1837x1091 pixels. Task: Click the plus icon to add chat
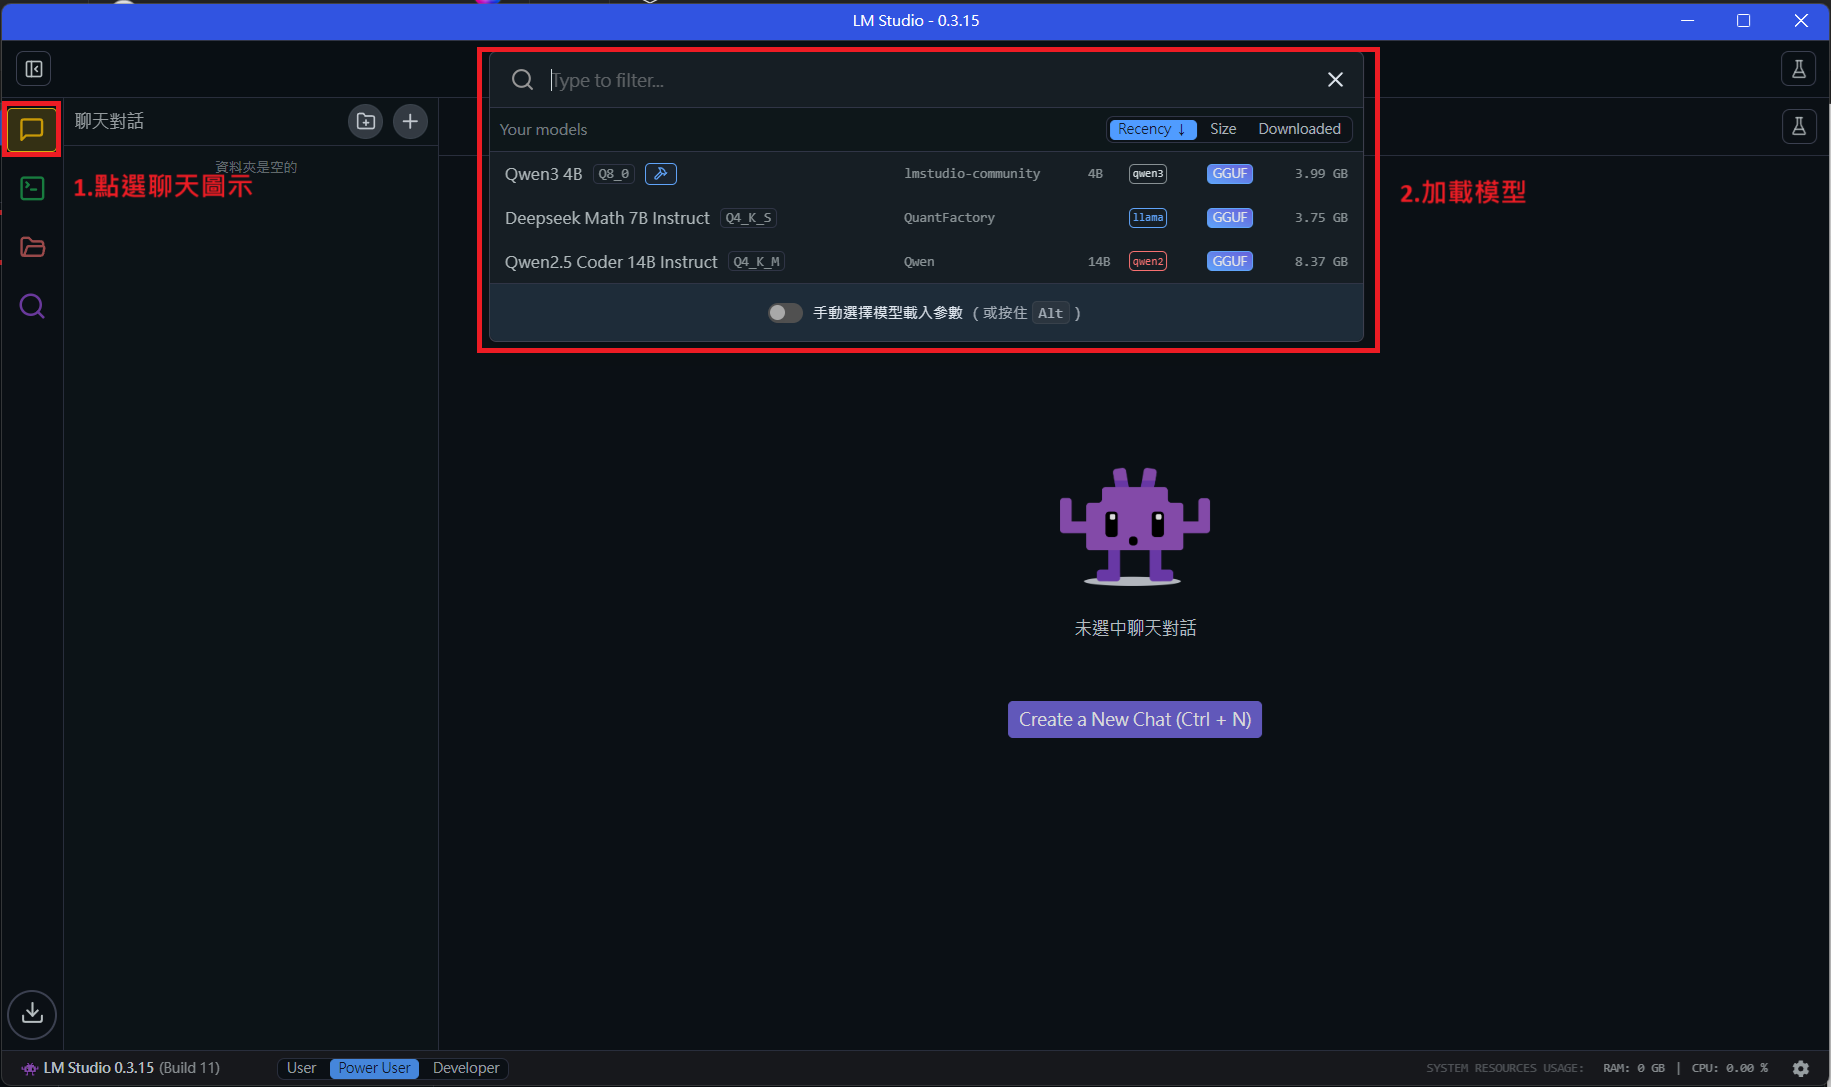click(410, 121)
